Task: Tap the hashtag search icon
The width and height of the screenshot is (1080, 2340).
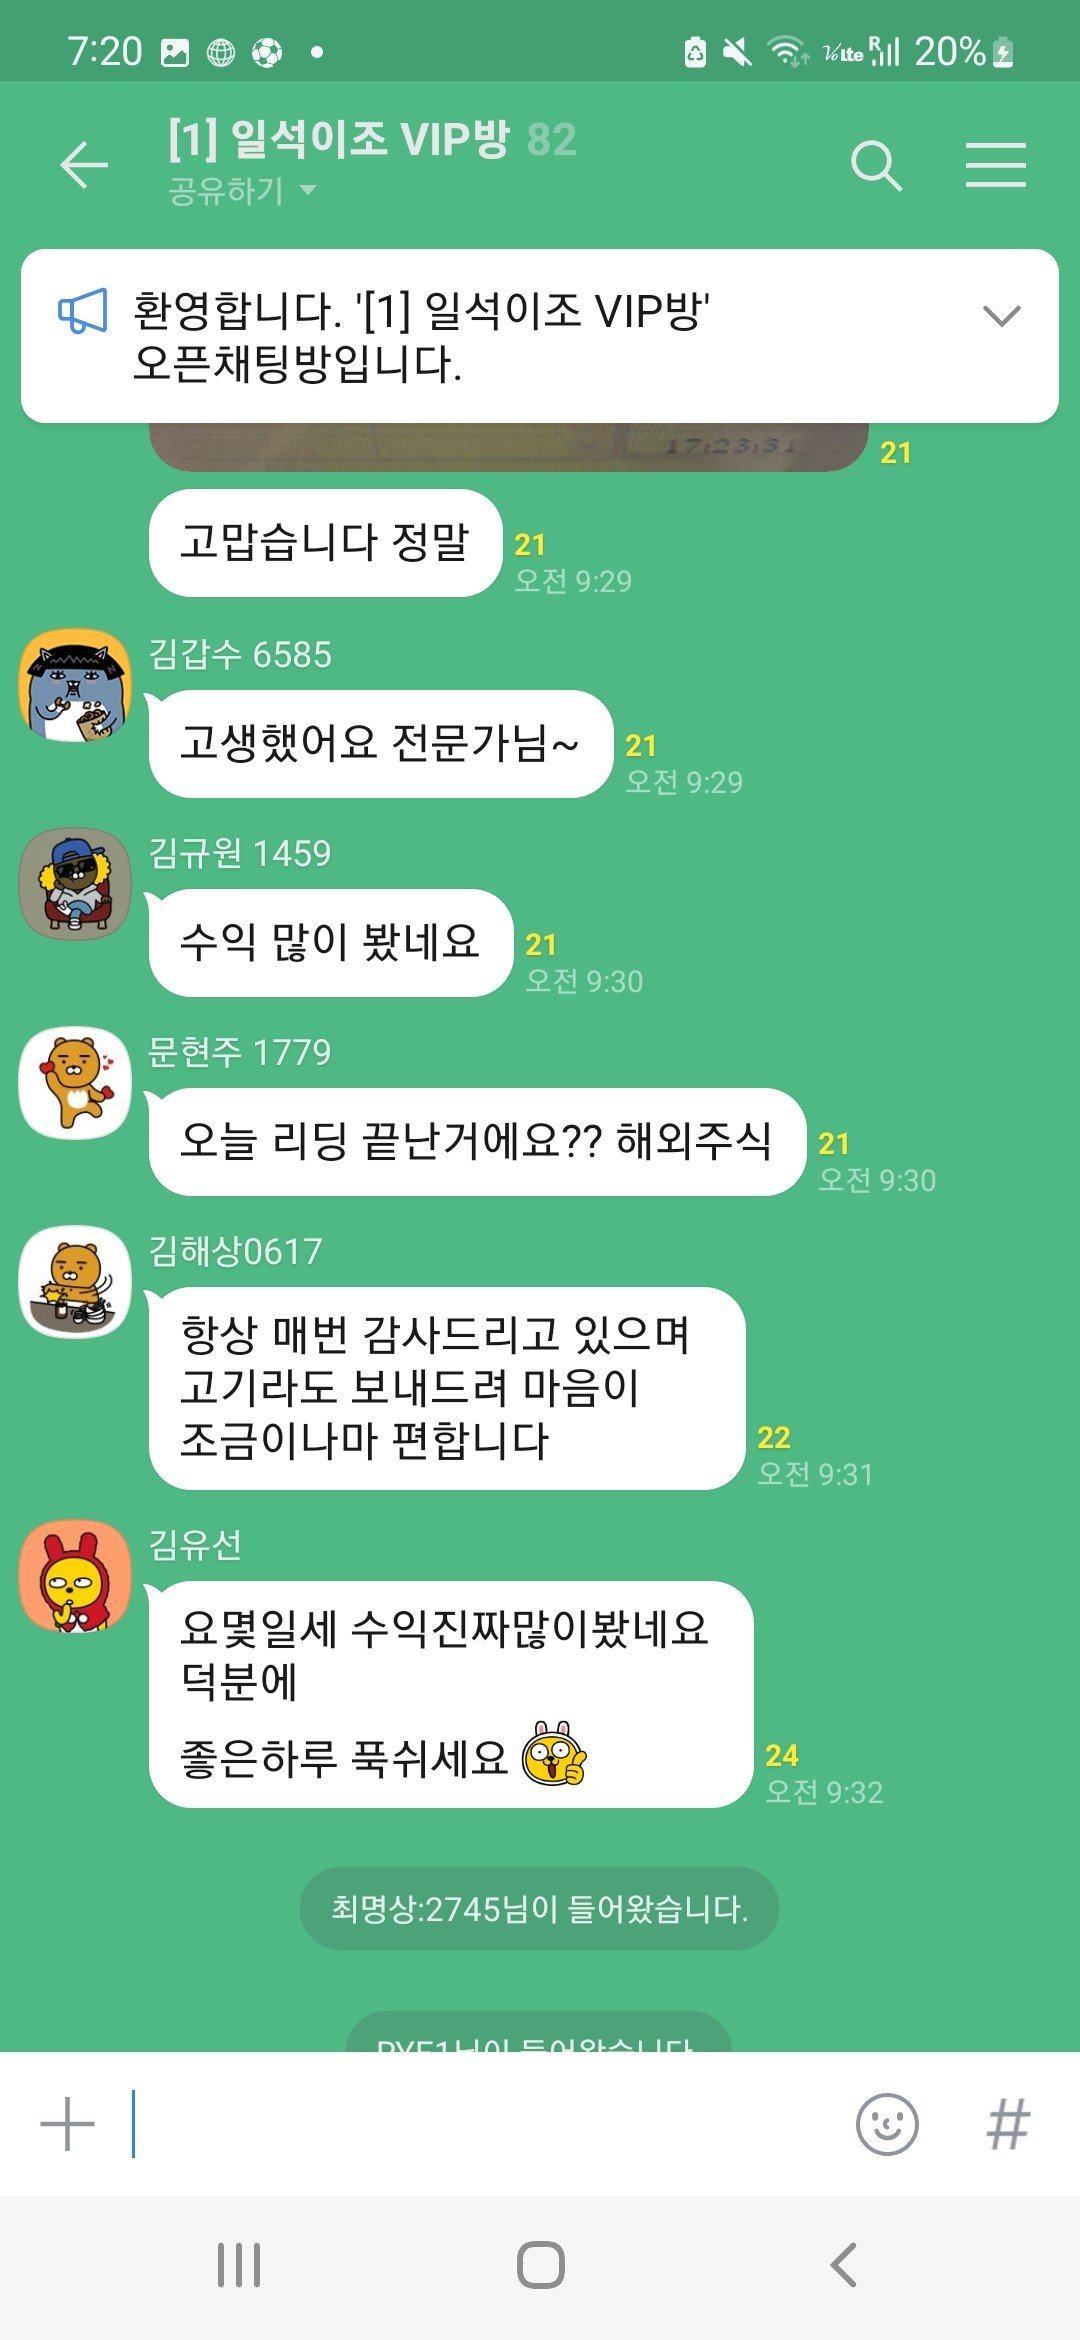Action: (x=1008, y=2124)
